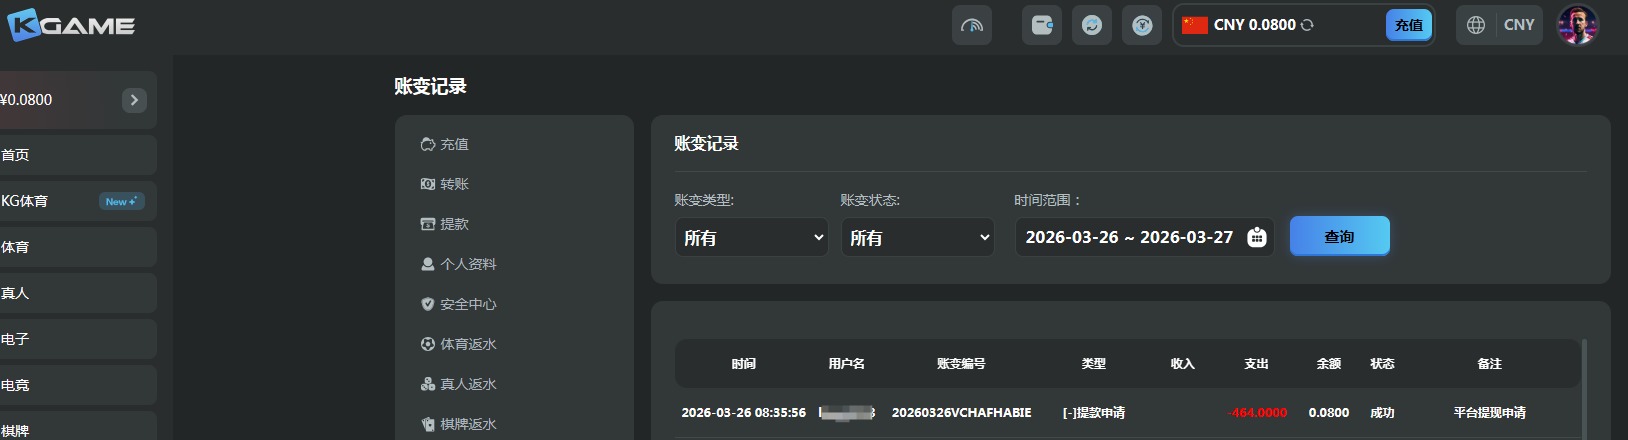The image size is (1628, 440).
Task: Open 真人 live casino in left sidebar
Action: [x=78, y=293]
